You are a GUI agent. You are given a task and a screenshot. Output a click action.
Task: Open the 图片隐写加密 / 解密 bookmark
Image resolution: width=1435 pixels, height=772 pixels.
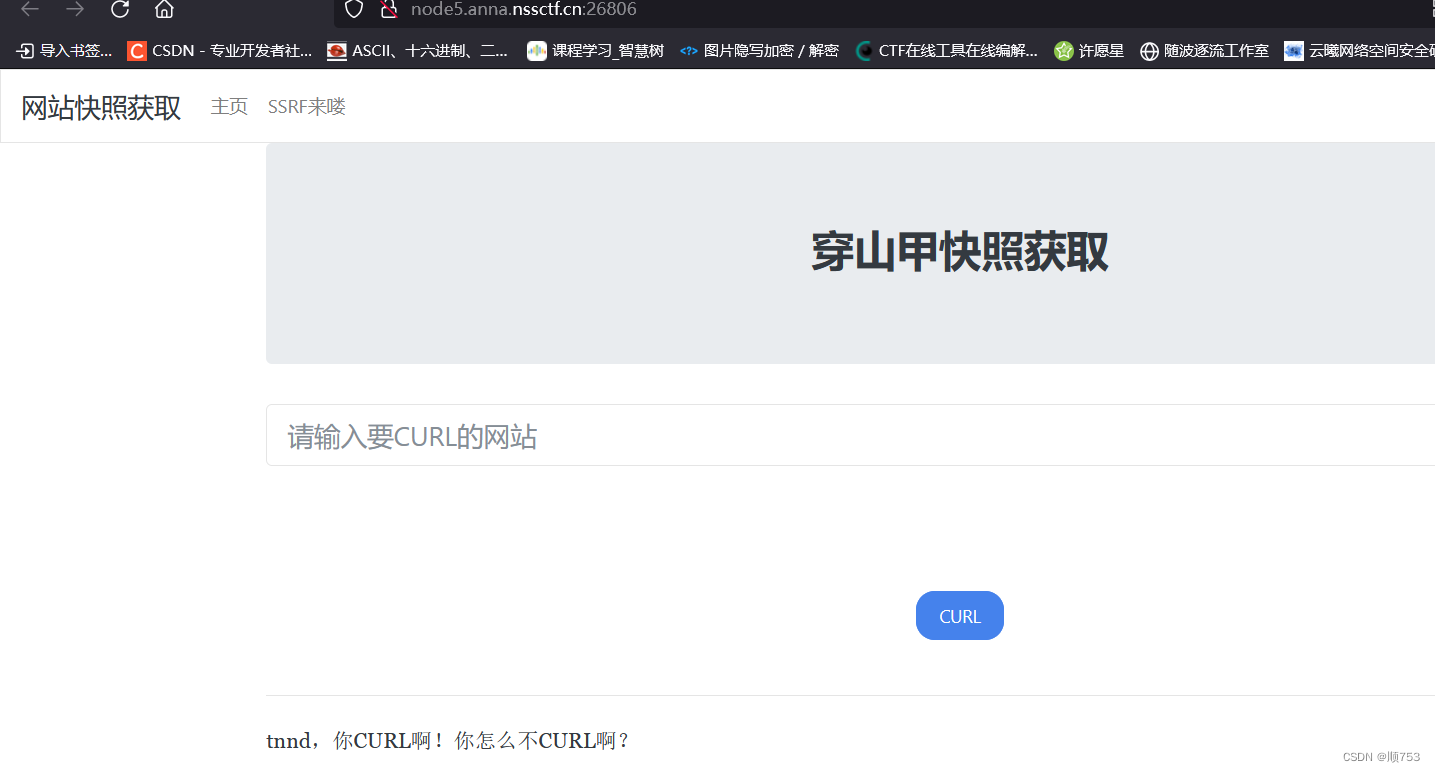759,51
